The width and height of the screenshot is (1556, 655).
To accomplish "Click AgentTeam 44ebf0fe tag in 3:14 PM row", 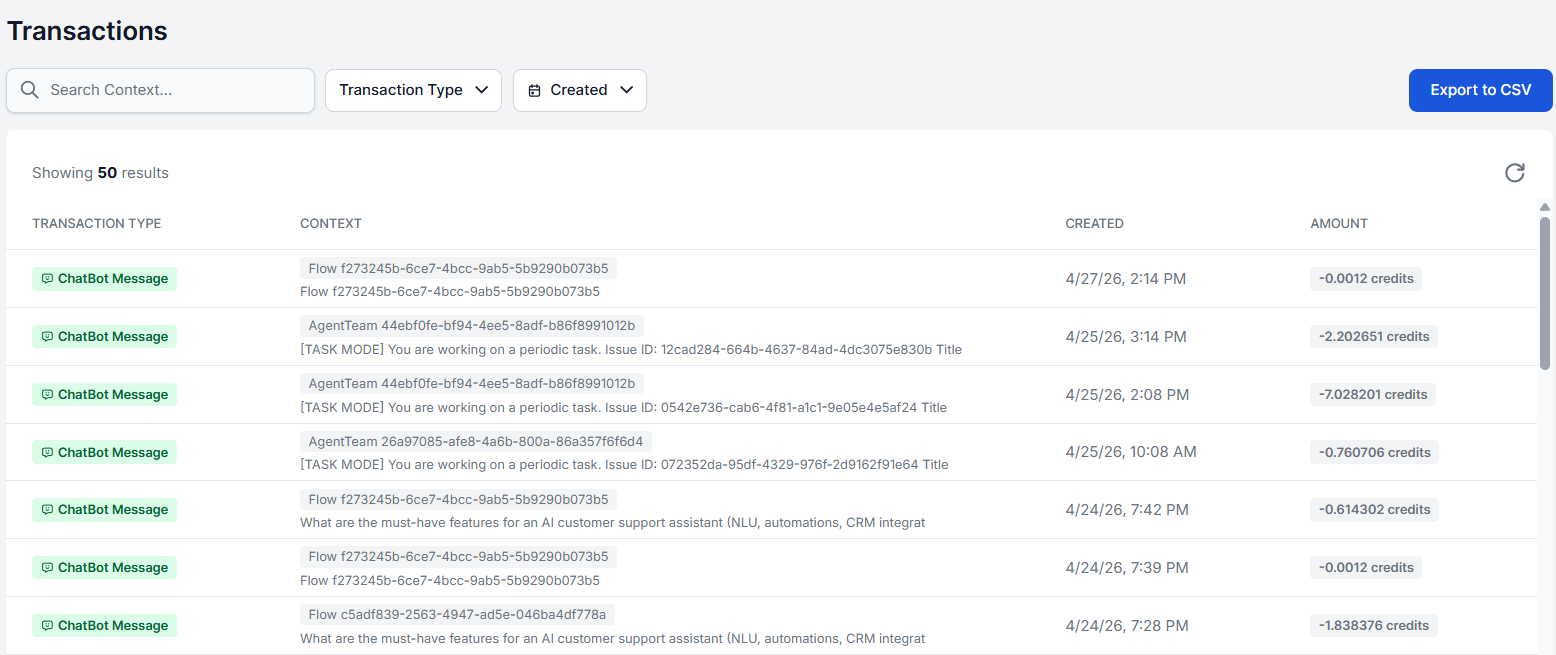I will tap(472, 326).
